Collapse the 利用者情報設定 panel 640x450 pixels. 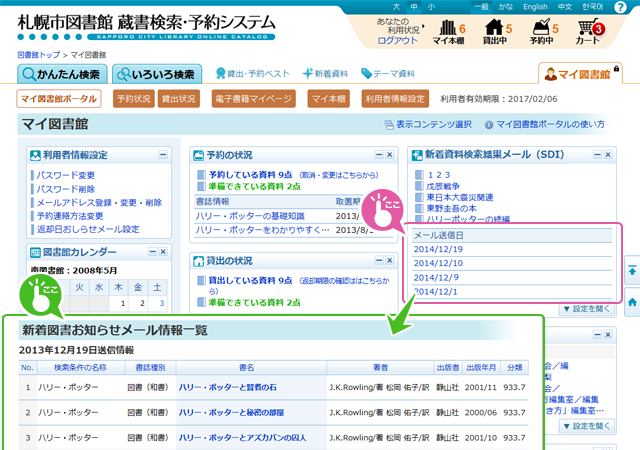tap(163, 155)
